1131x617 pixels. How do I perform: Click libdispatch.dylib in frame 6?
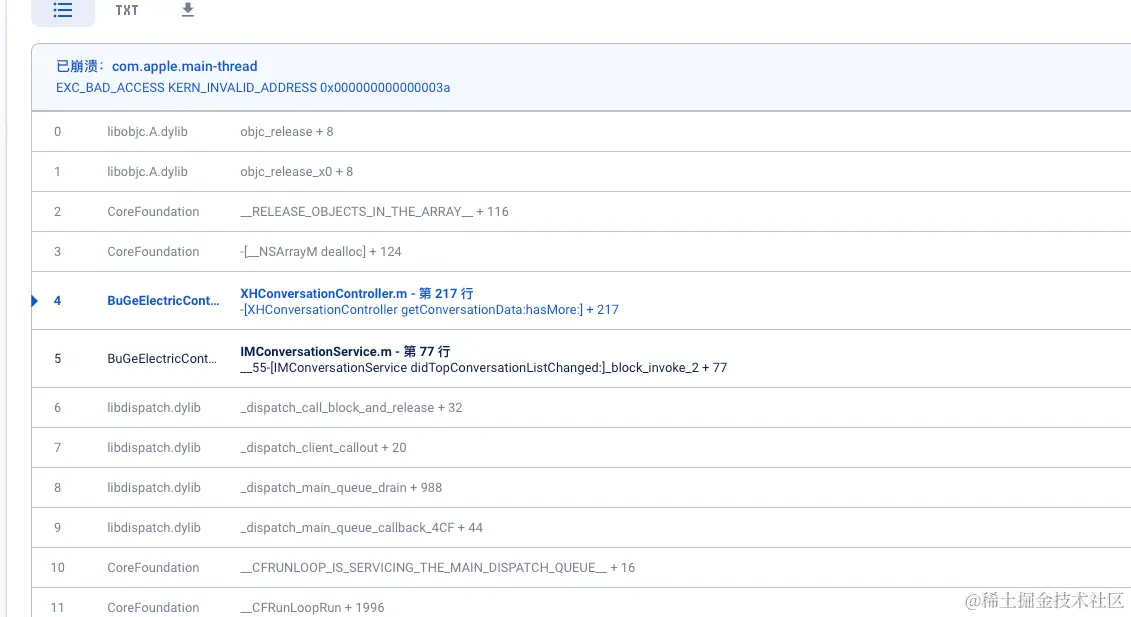[154, 408]
